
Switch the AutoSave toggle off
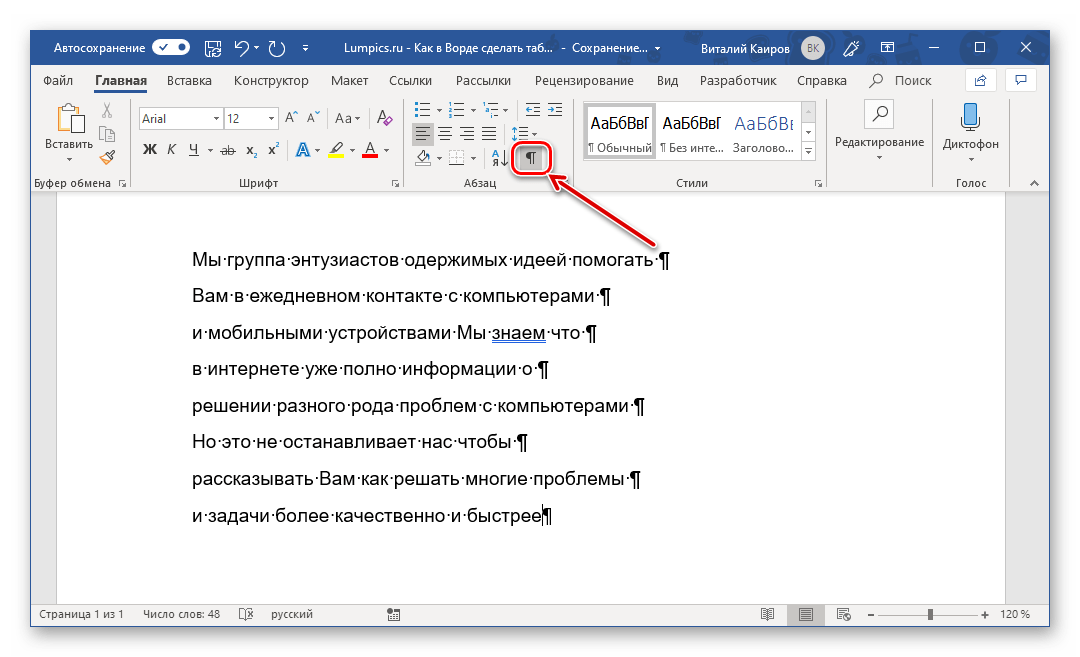pos(171,47)
